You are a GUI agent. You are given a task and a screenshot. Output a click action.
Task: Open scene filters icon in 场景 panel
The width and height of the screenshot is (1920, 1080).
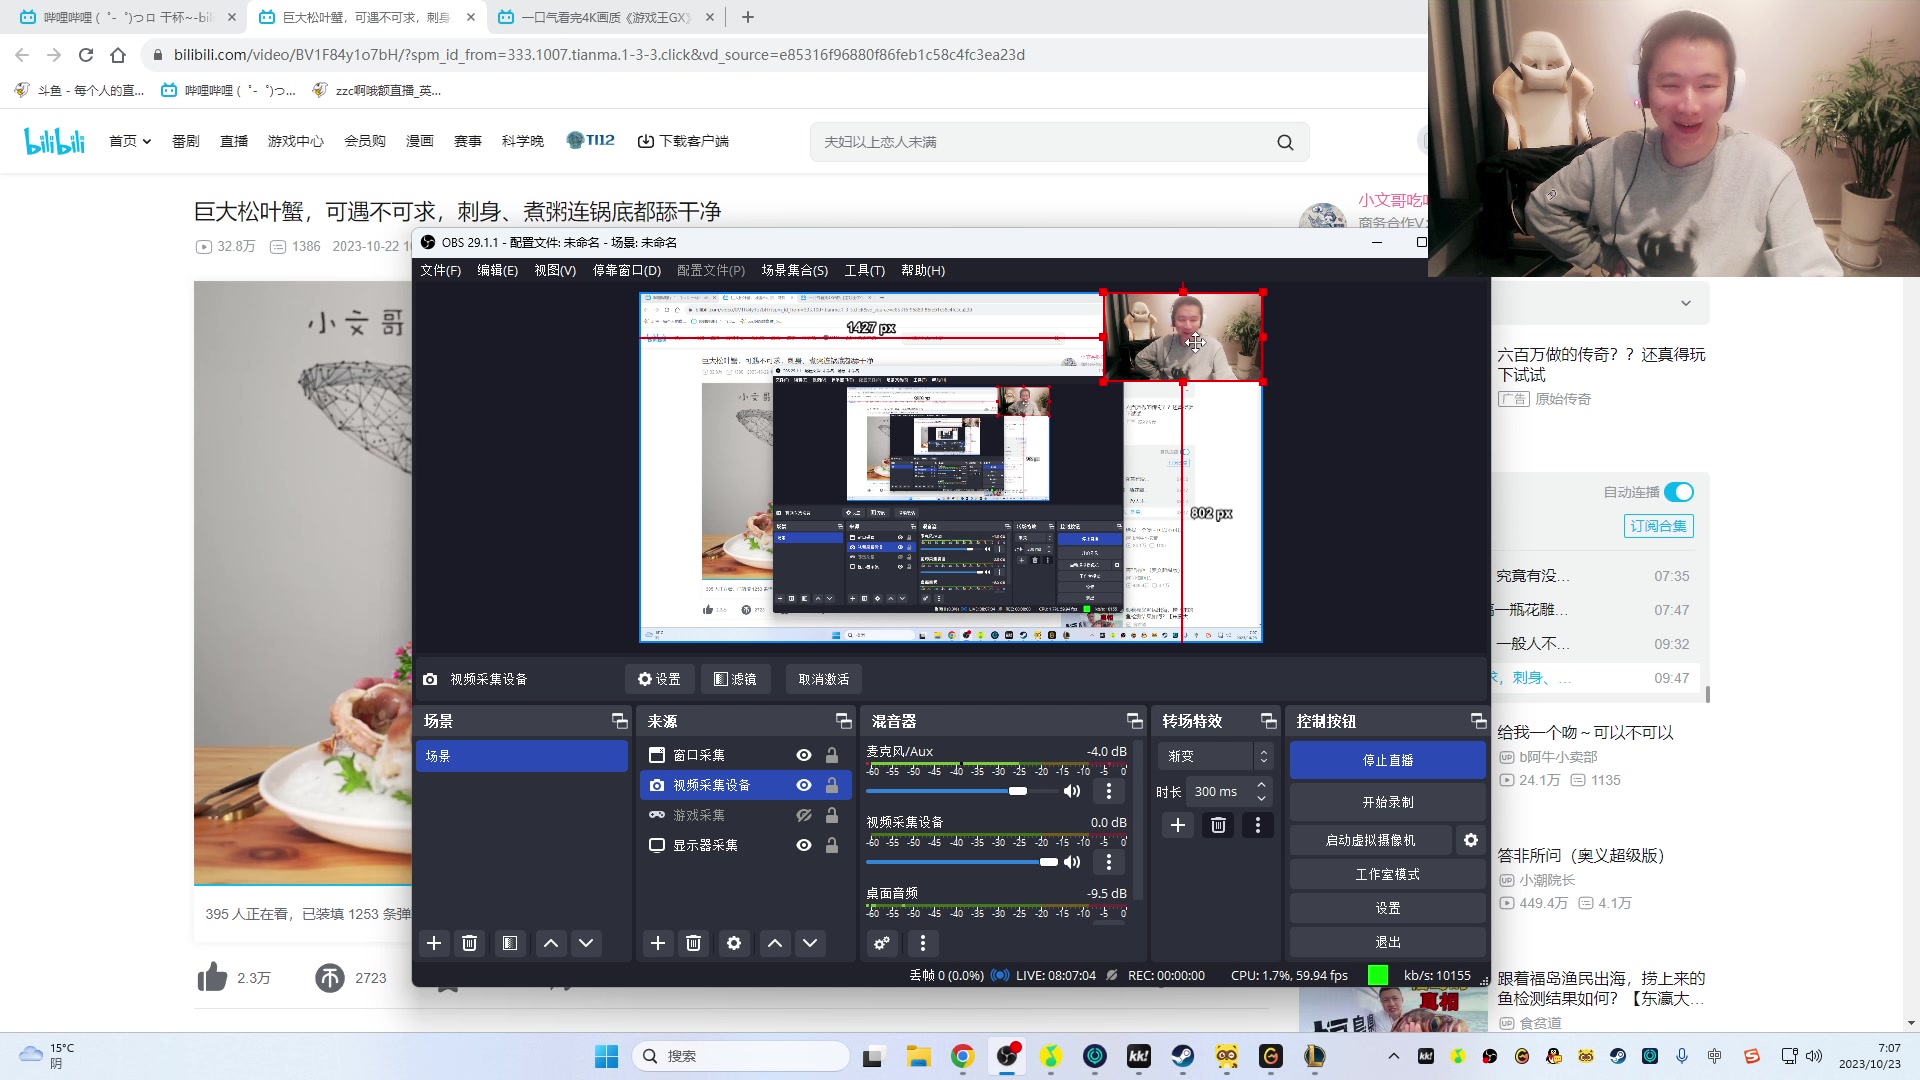pos(510,943)
